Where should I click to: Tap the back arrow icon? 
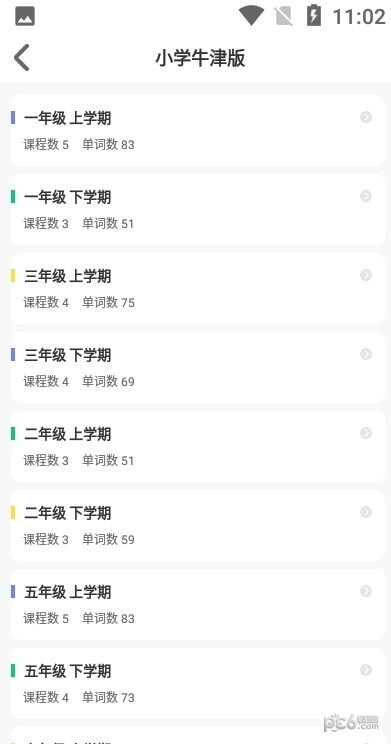tap(21, 57)
